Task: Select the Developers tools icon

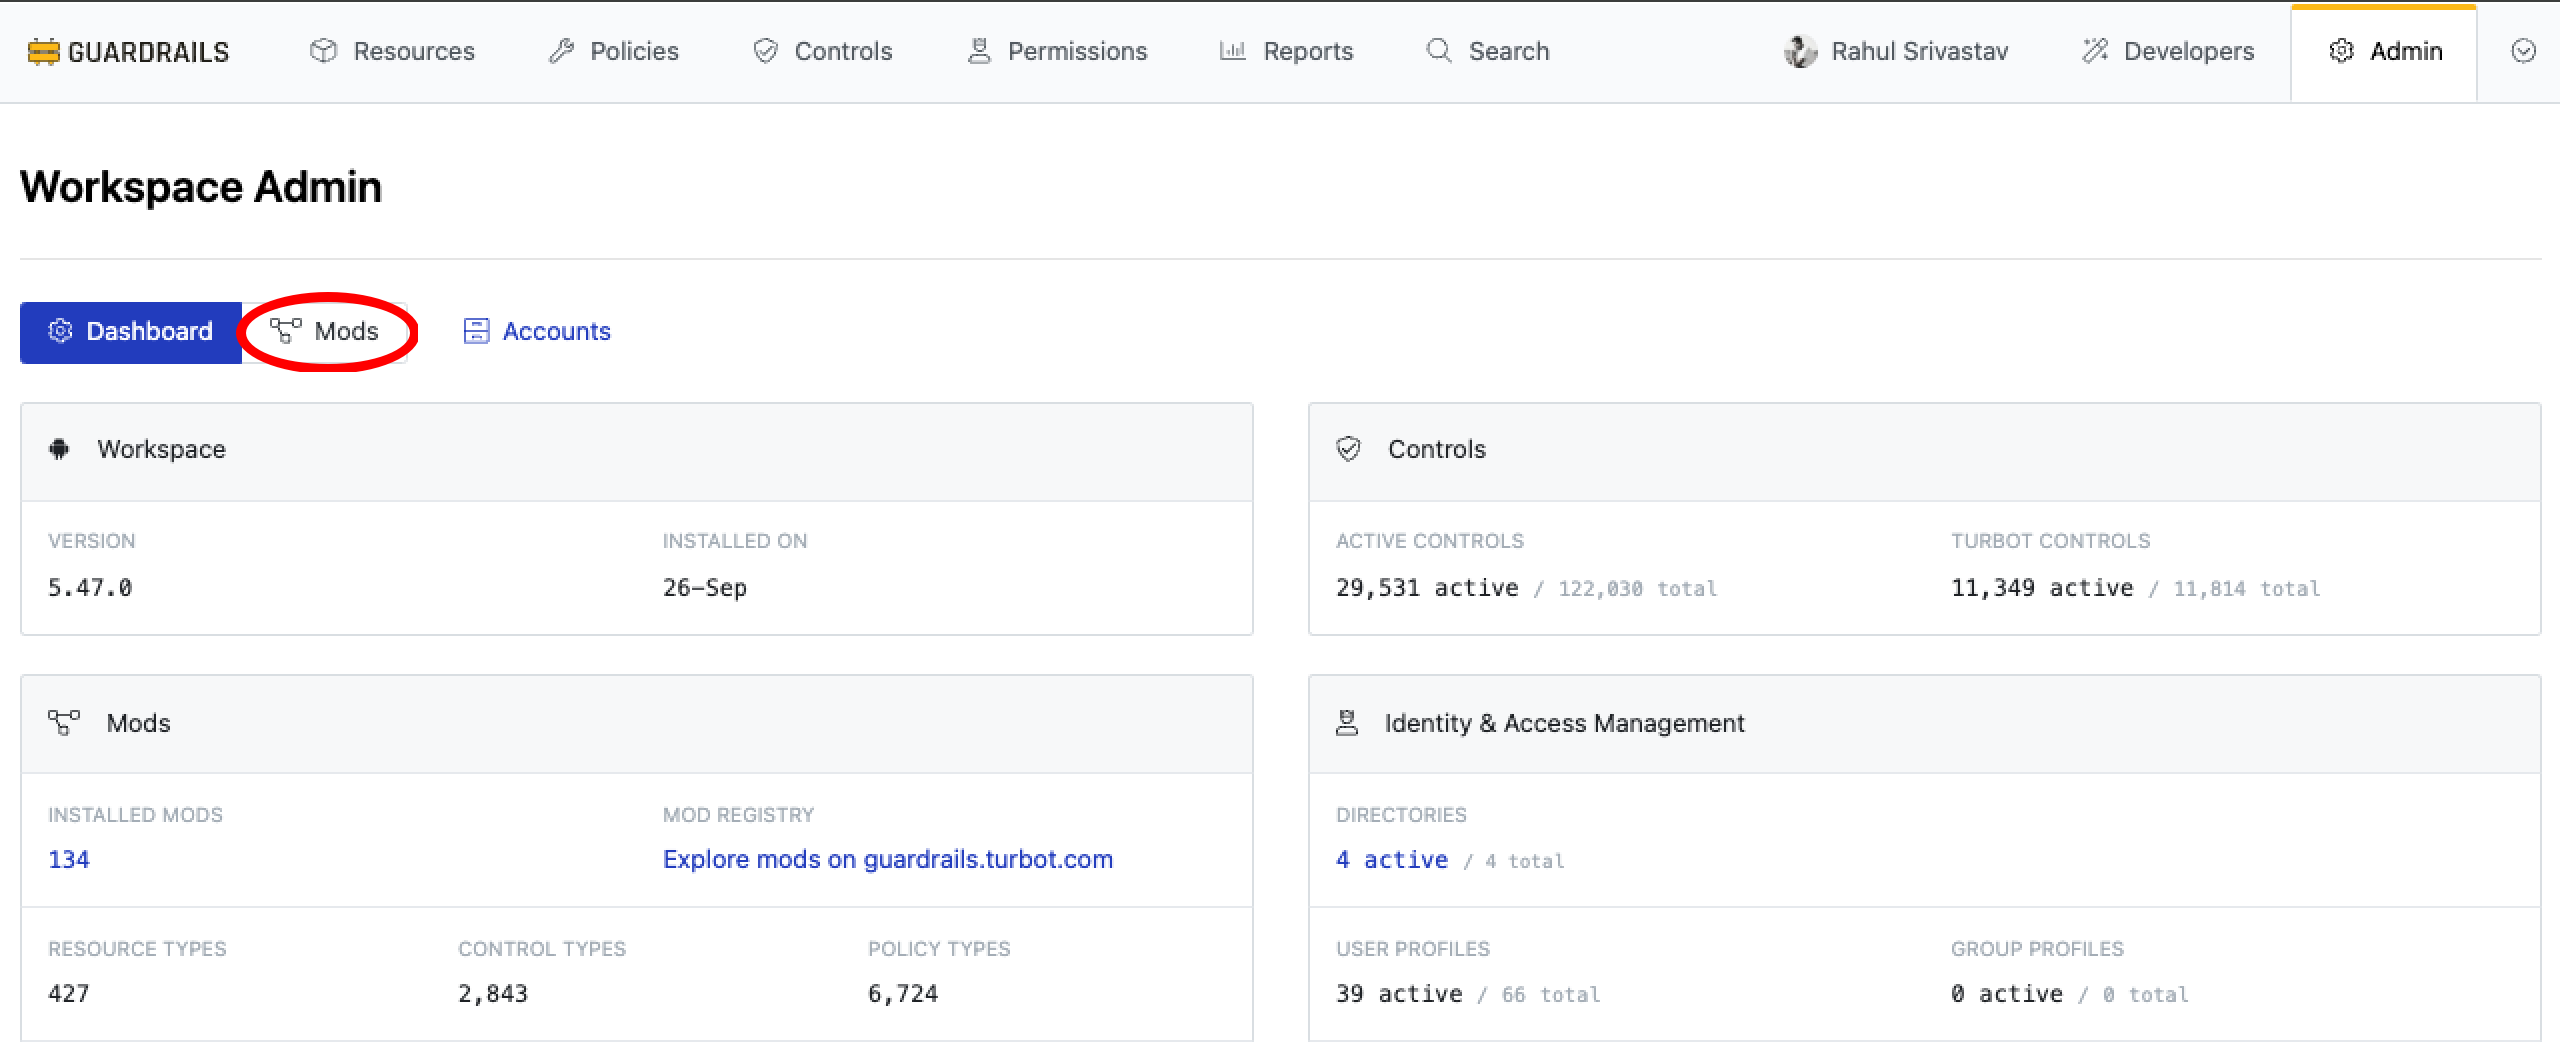Action: pyautogui.click(x=2094, y=50)
